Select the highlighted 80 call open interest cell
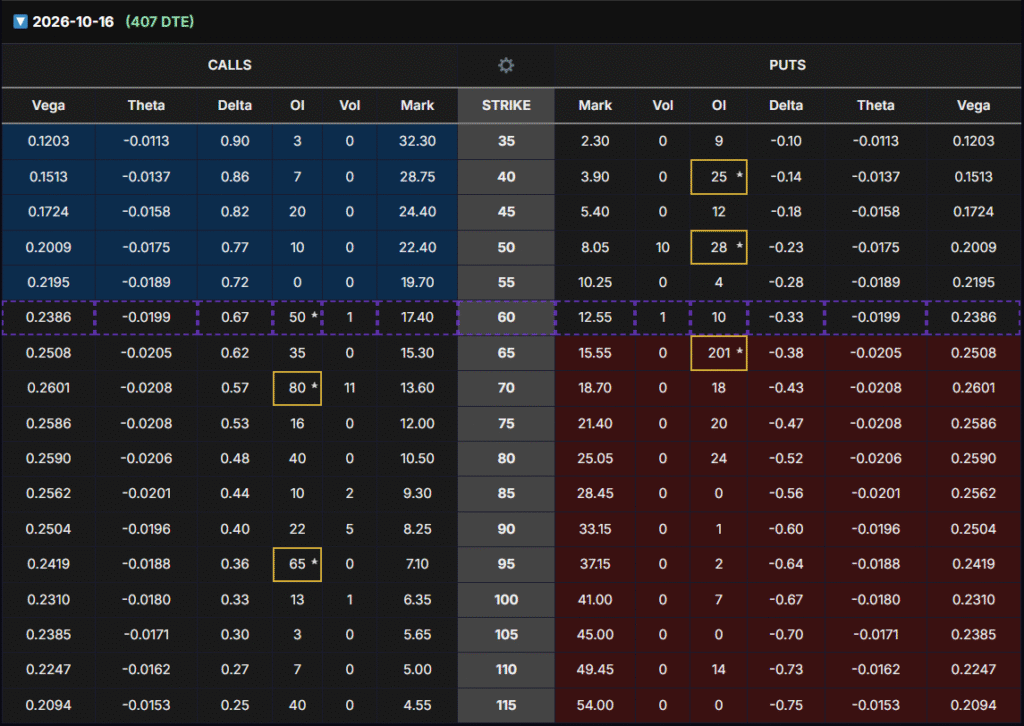1024x726 pixels. (297, 389)
